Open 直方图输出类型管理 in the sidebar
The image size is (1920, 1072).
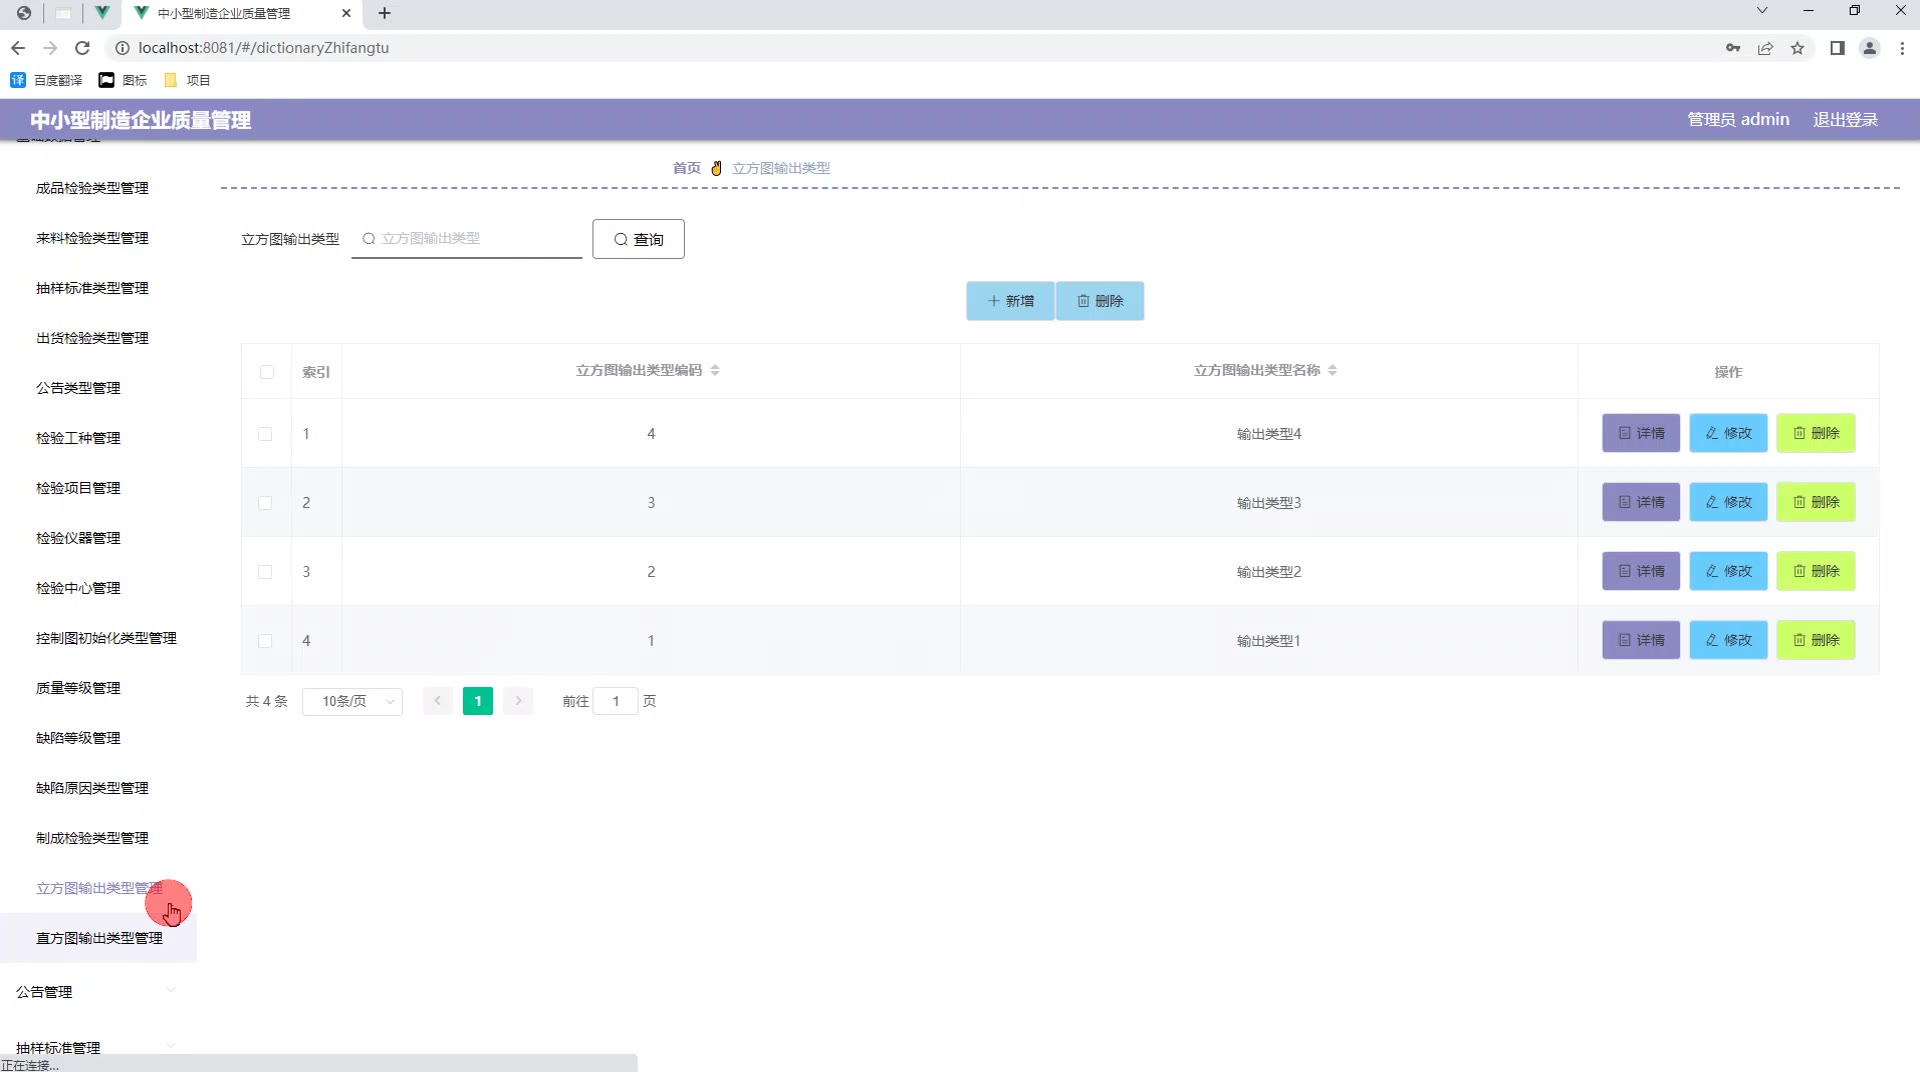pos(99,938)
